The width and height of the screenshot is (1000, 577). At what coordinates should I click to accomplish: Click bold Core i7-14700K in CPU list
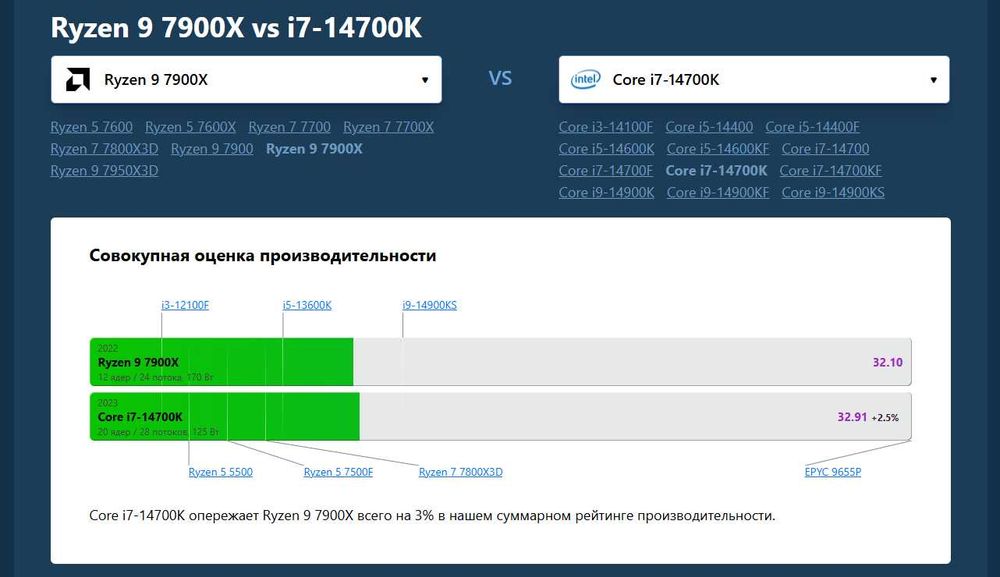point(716,170)
